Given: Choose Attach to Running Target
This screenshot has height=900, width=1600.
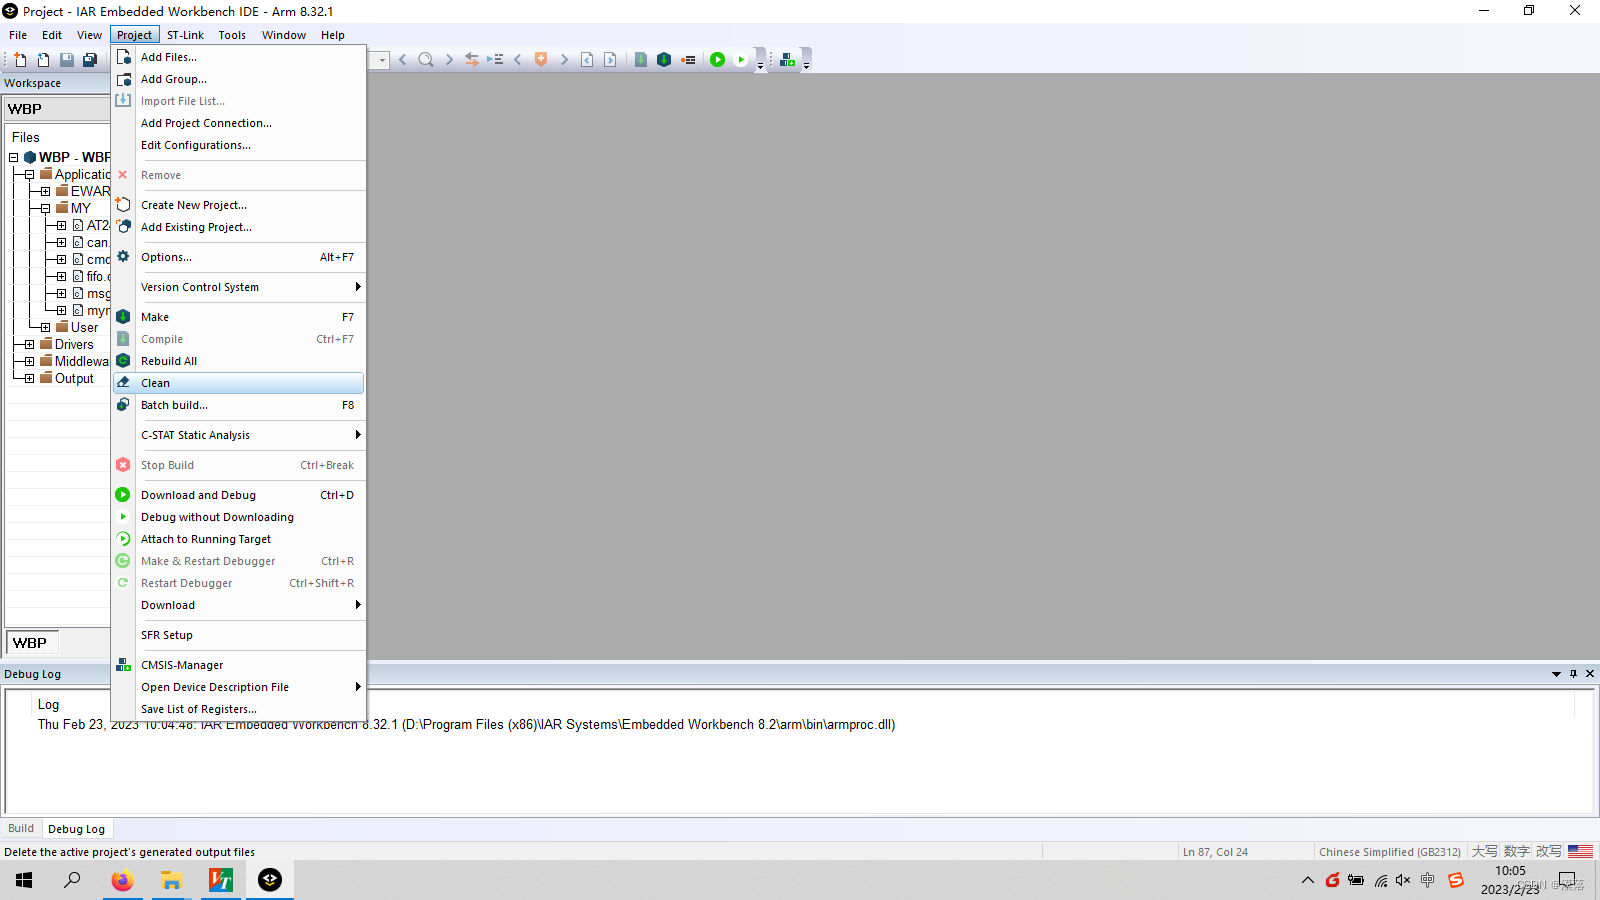Looking at the screenshot, I should 239,539.
